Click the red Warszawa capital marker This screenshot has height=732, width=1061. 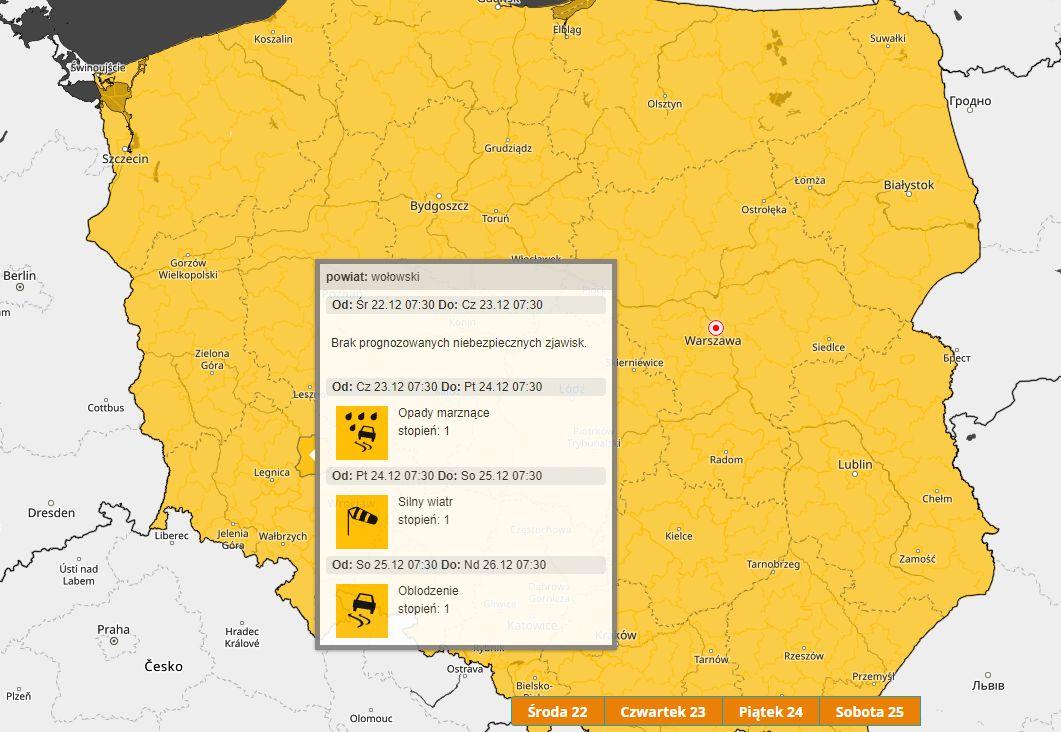coord(716,328)
